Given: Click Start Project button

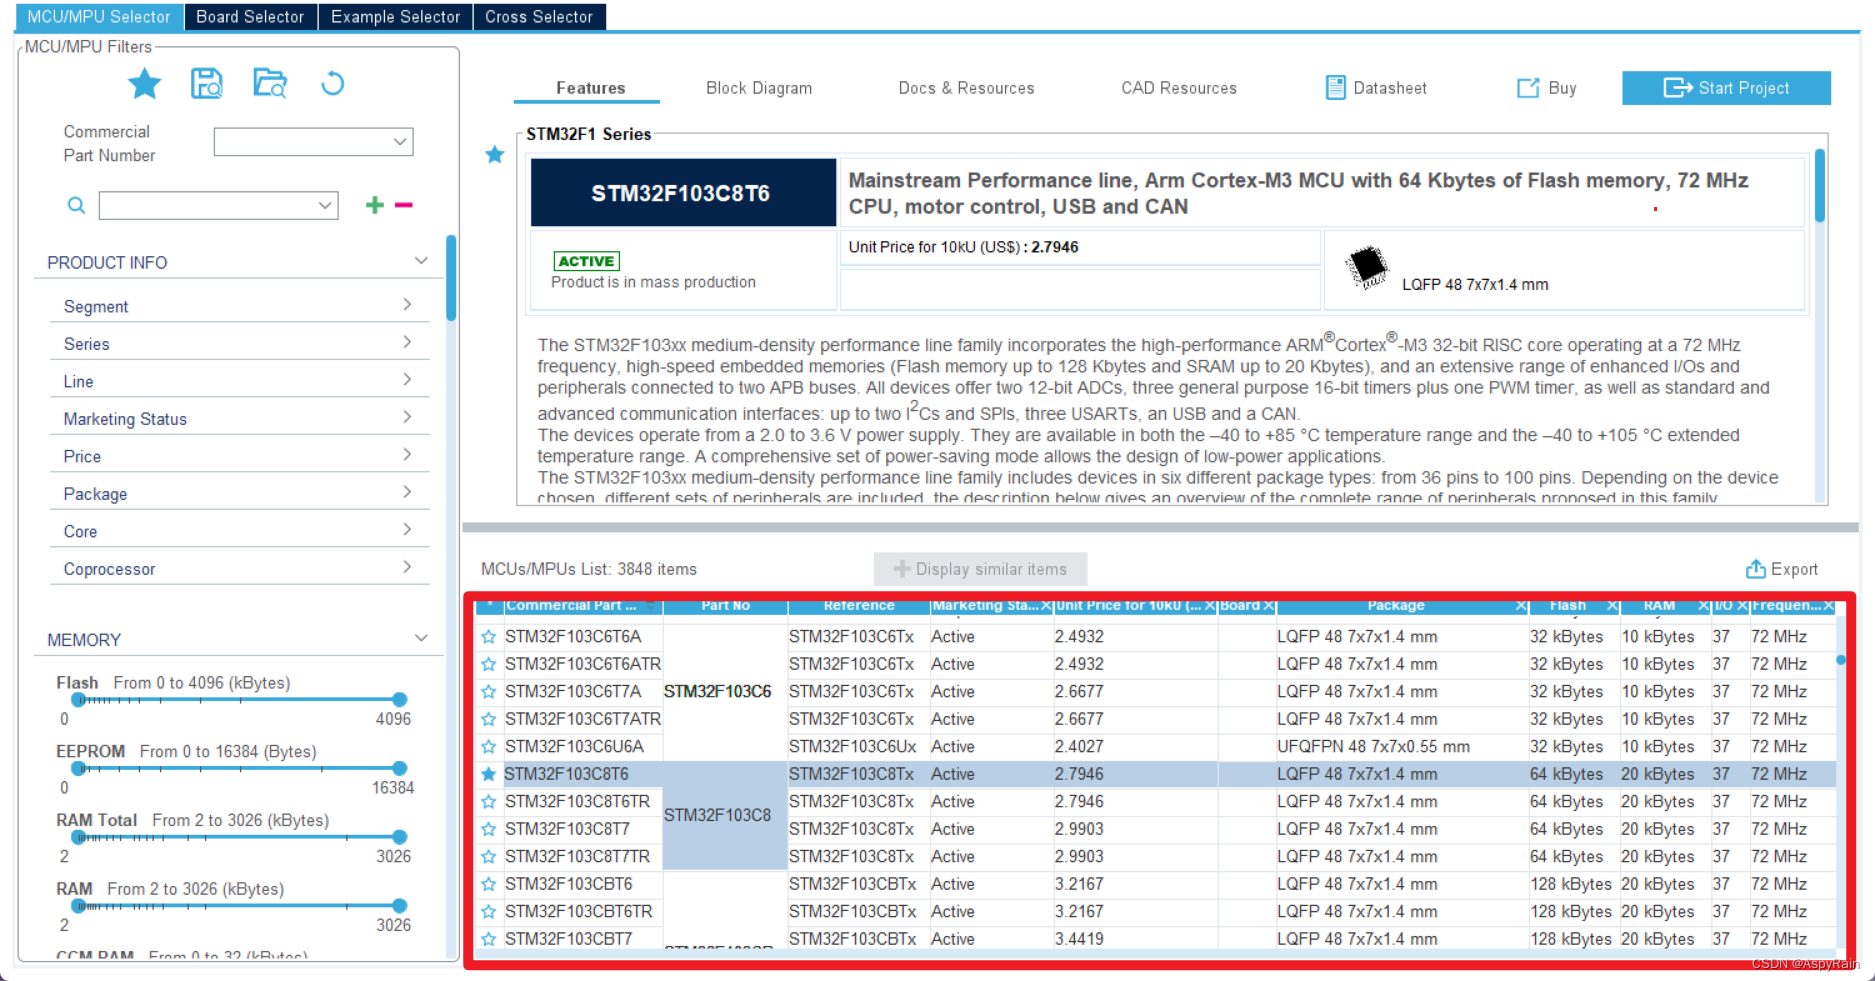Looking at the screenshot, I should (x=1726, y=88).
